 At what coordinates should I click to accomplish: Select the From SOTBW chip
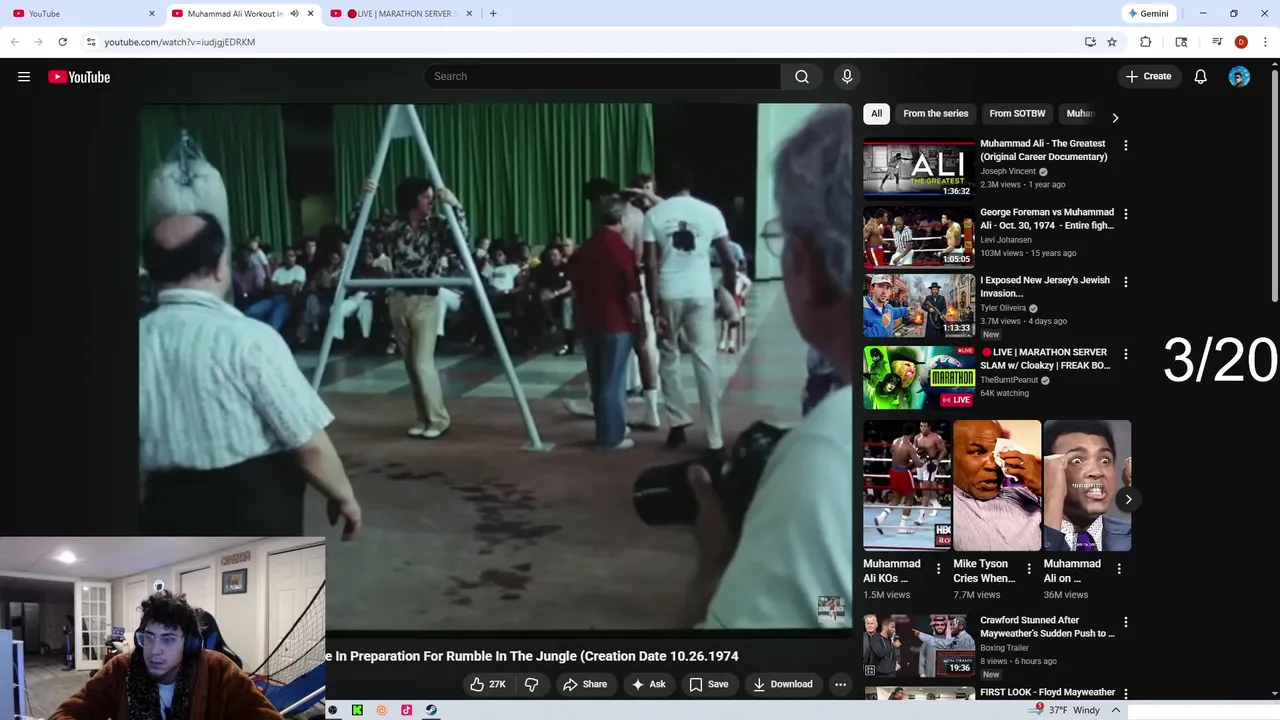pos(1017,114)
